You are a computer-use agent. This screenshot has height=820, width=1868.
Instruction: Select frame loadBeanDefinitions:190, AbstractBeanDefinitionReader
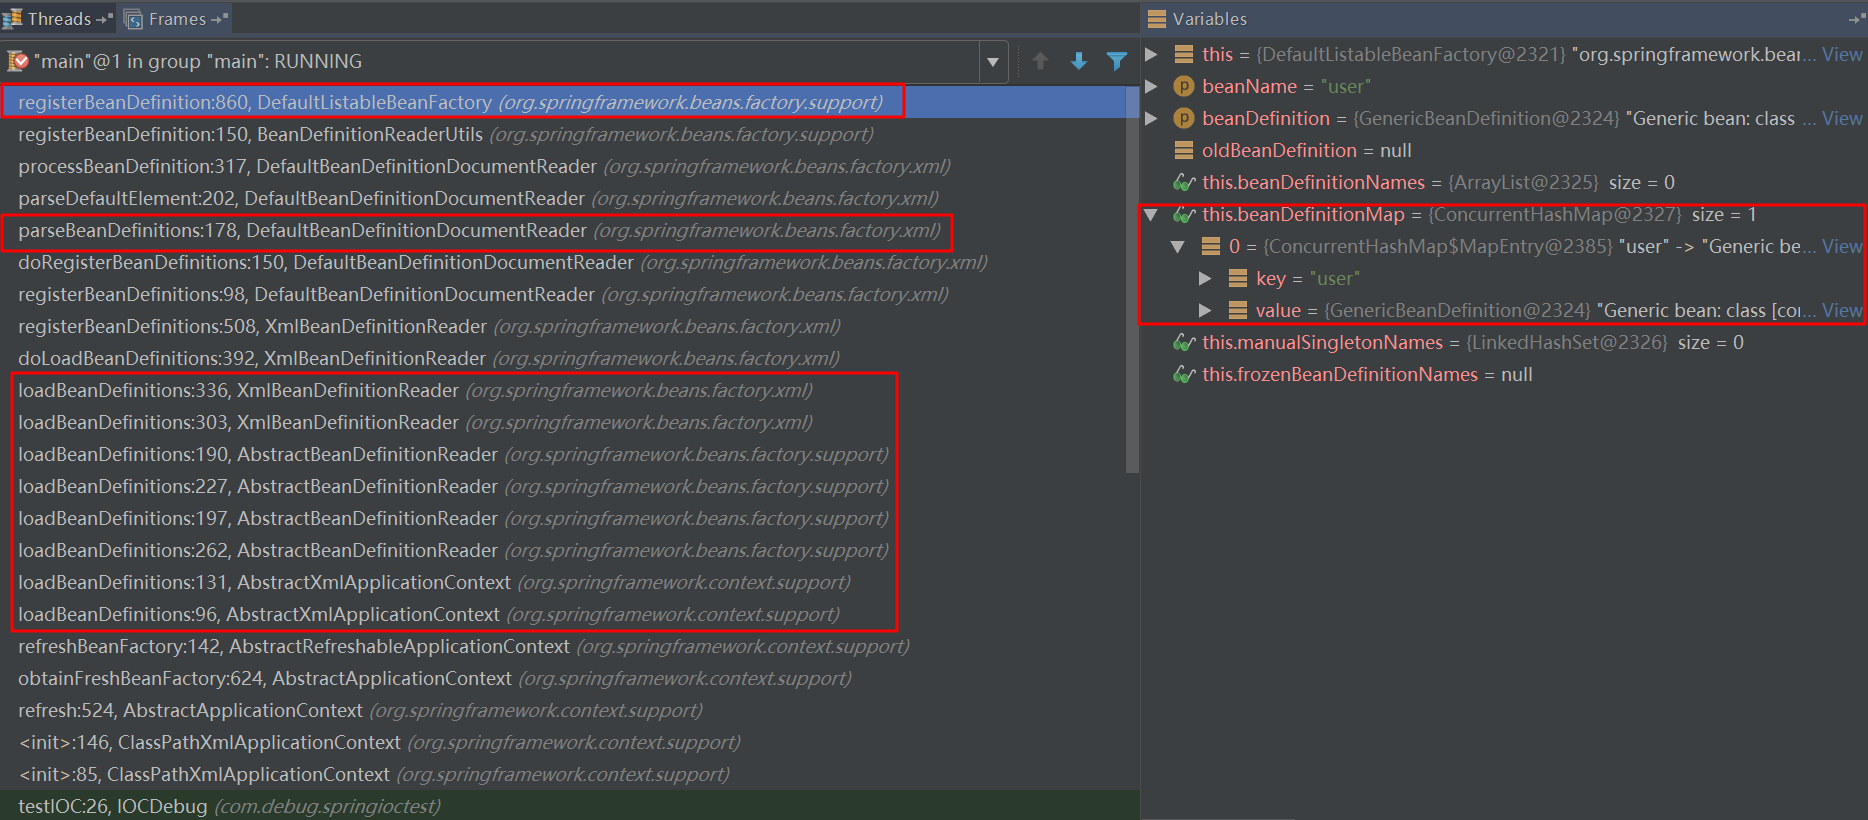pyautogui.click(x=564, y=454)
